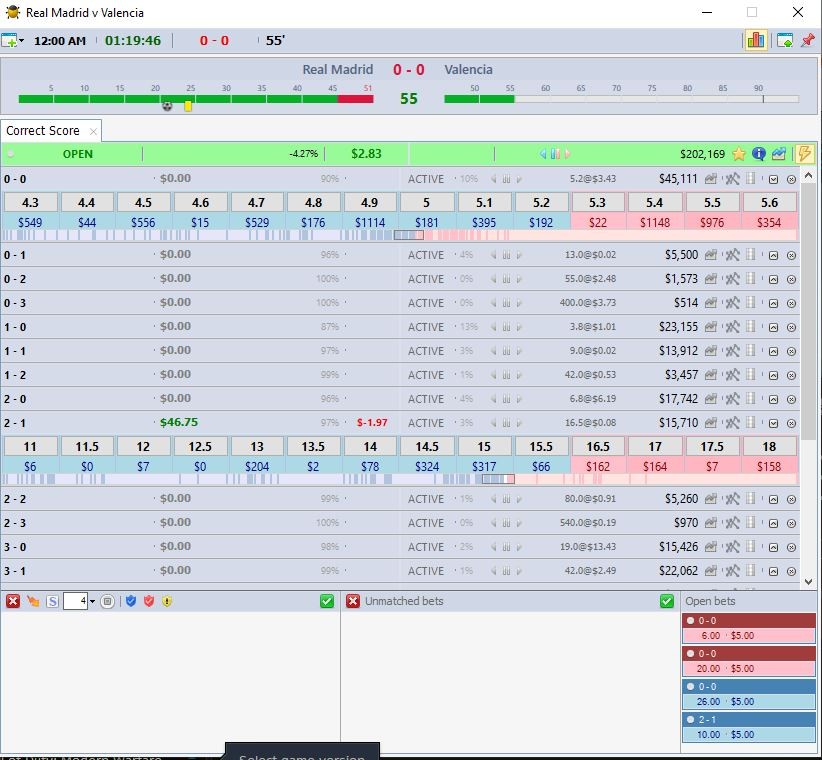This screenshot has height=760, width=822.
Task: Open the ladder grid icon in 3 - 0 row
Action: coord(751,547)
